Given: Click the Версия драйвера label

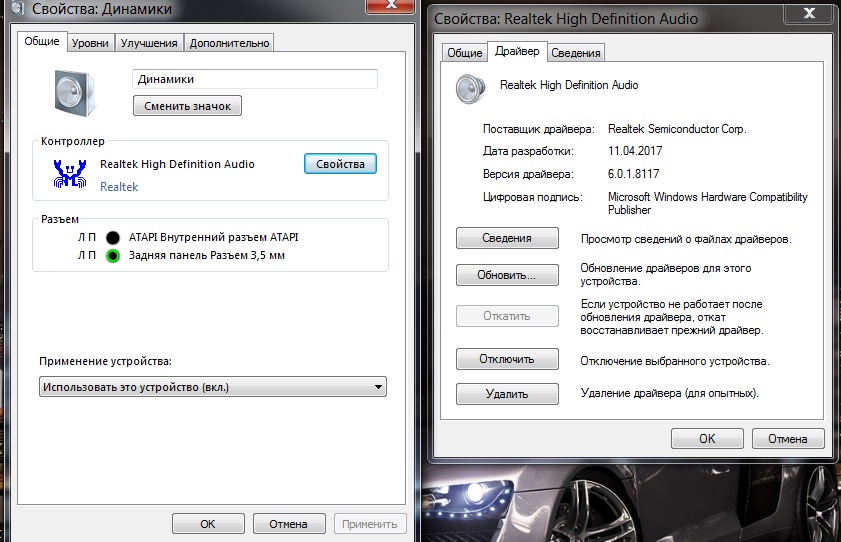Looking at the screenshot, I should 528,174.
